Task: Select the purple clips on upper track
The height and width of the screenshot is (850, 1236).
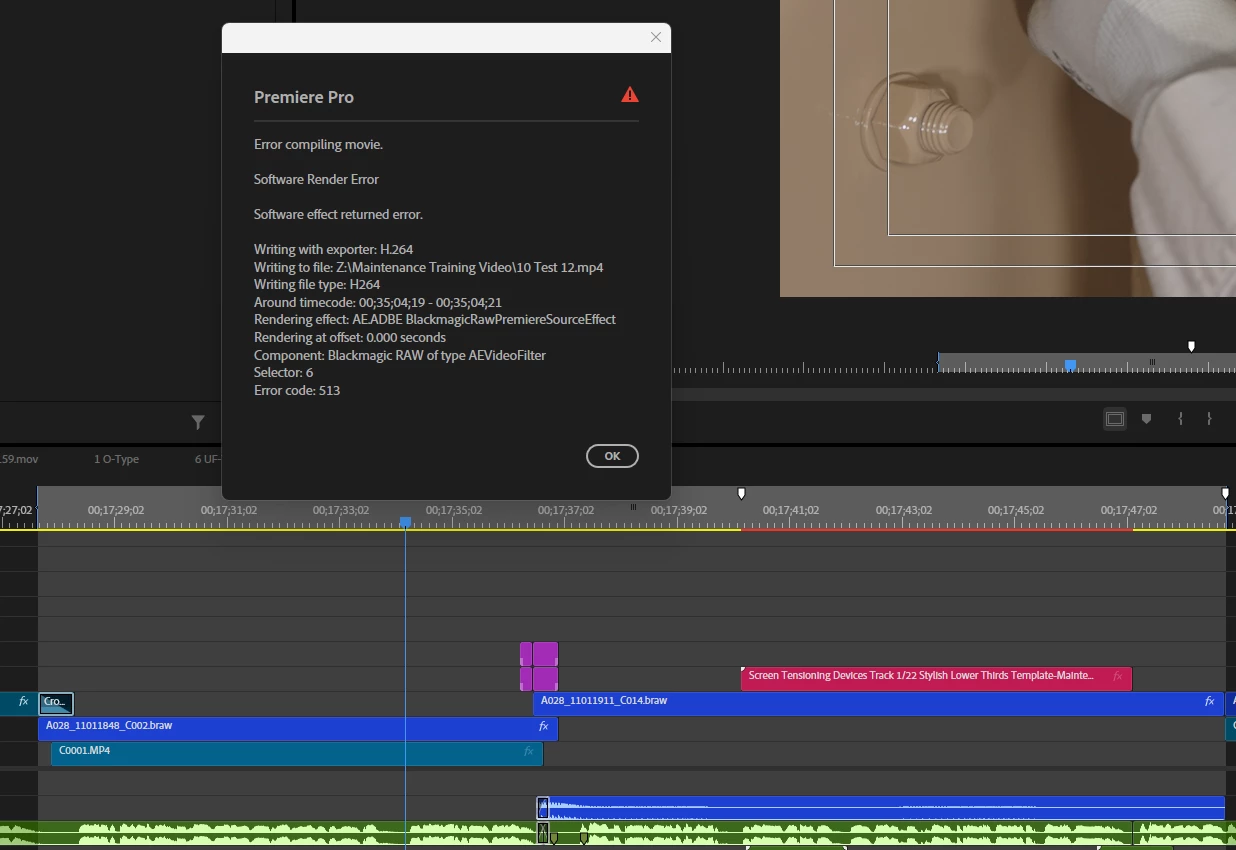Action: click(539, 667)
